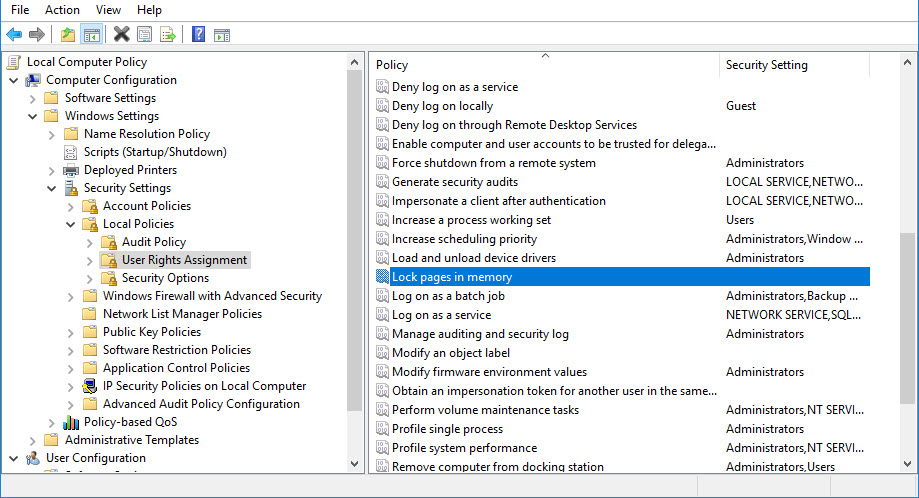This screenshot has width=919, height=498.
Task: Open the File menu
Action: pyautogui.click(x=20, y=10)
